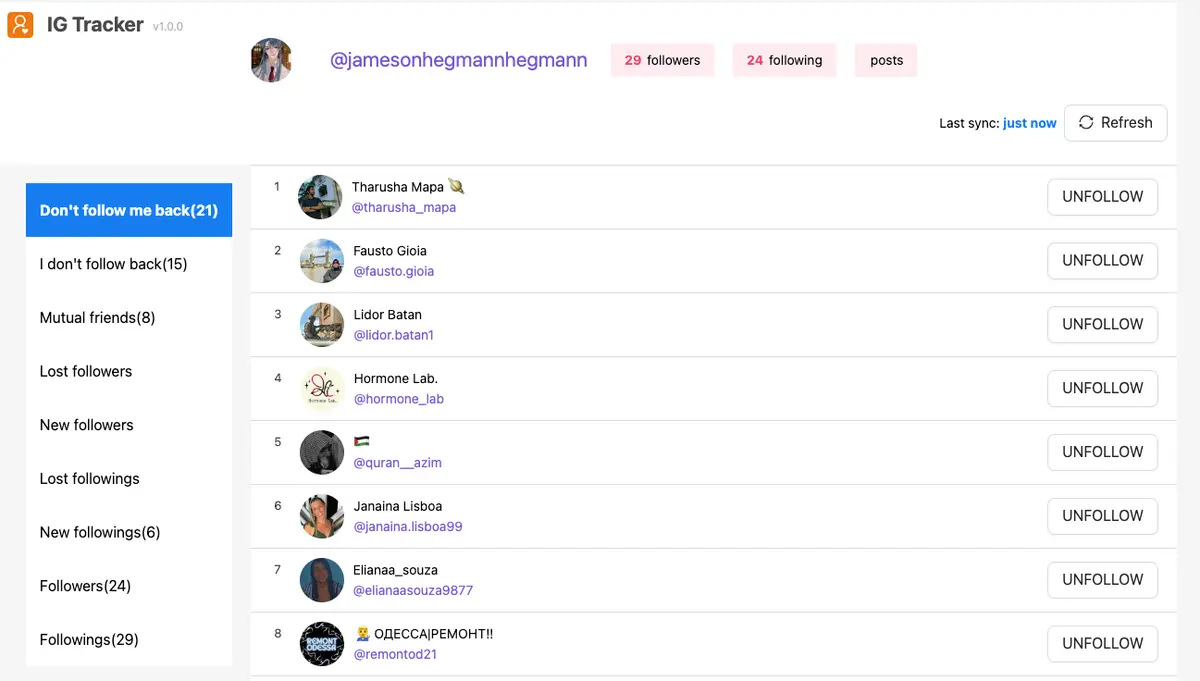Viewport: 1200px width, 681px height.
Task: View the "Lost followers" list
Action: click(85, 371)
